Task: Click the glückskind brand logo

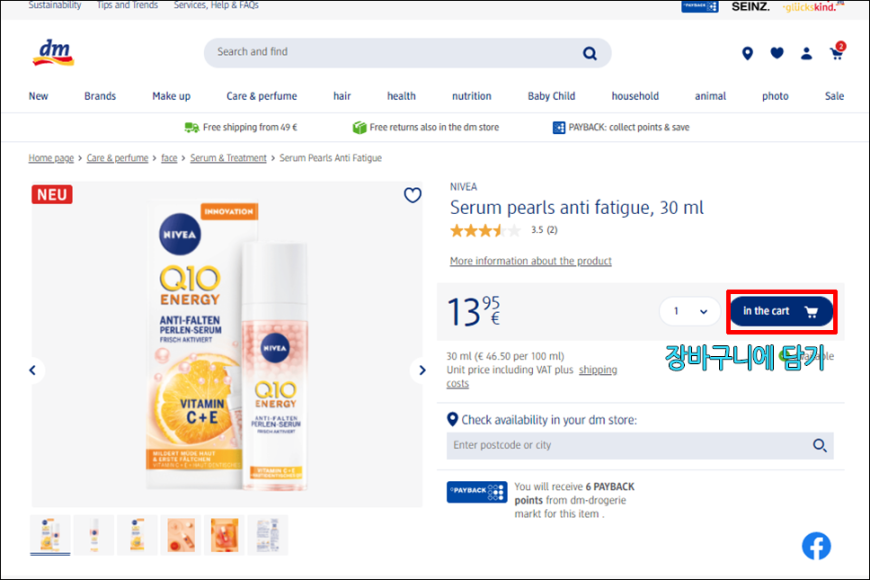Action: point(811,7)
